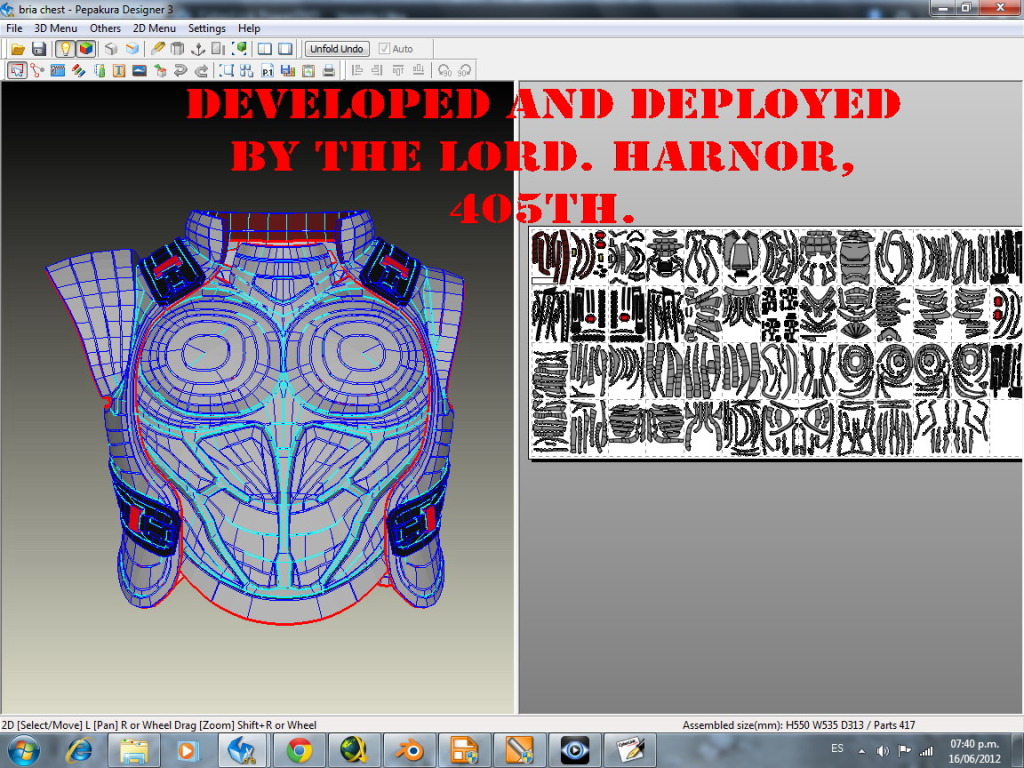Rotate clockwise with the right 90 icon
The height and width of the screenshot is (768, 1024).
[464, 71]
